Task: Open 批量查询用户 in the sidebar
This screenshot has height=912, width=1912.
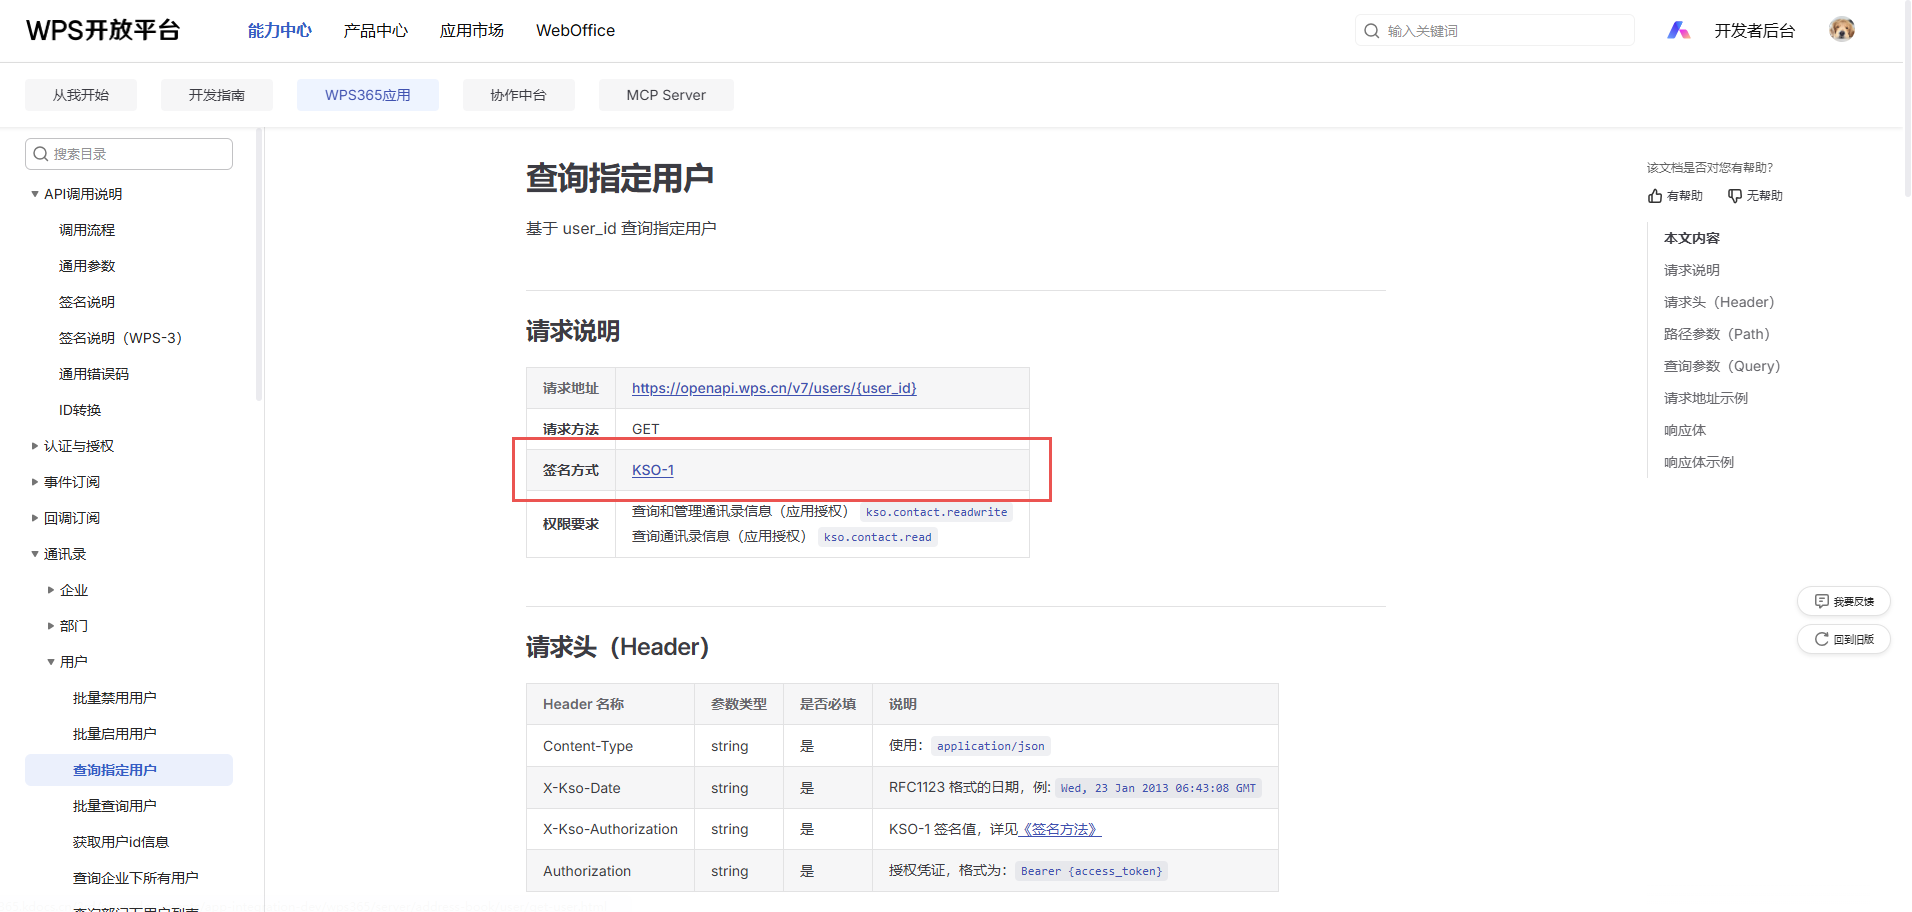Action: (x=115, y=806)
